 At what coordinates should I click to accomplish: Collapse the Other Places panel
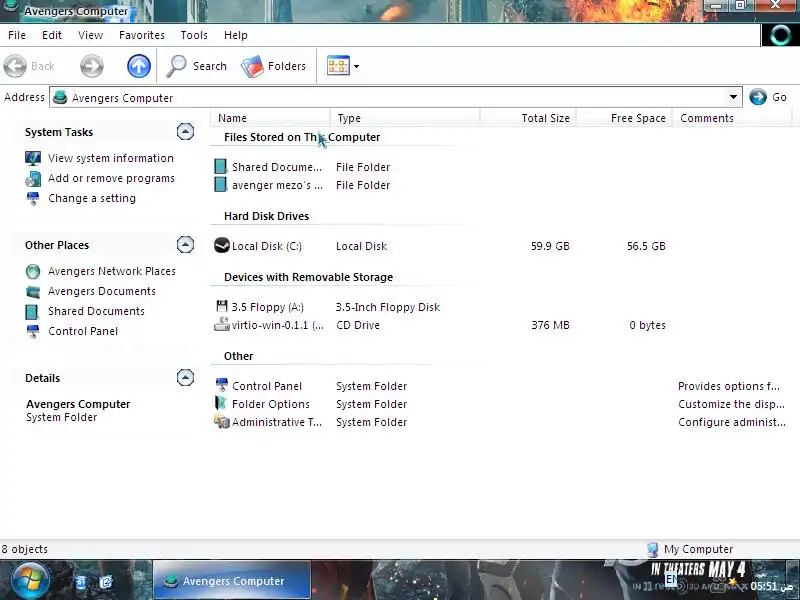coord(185,245)
